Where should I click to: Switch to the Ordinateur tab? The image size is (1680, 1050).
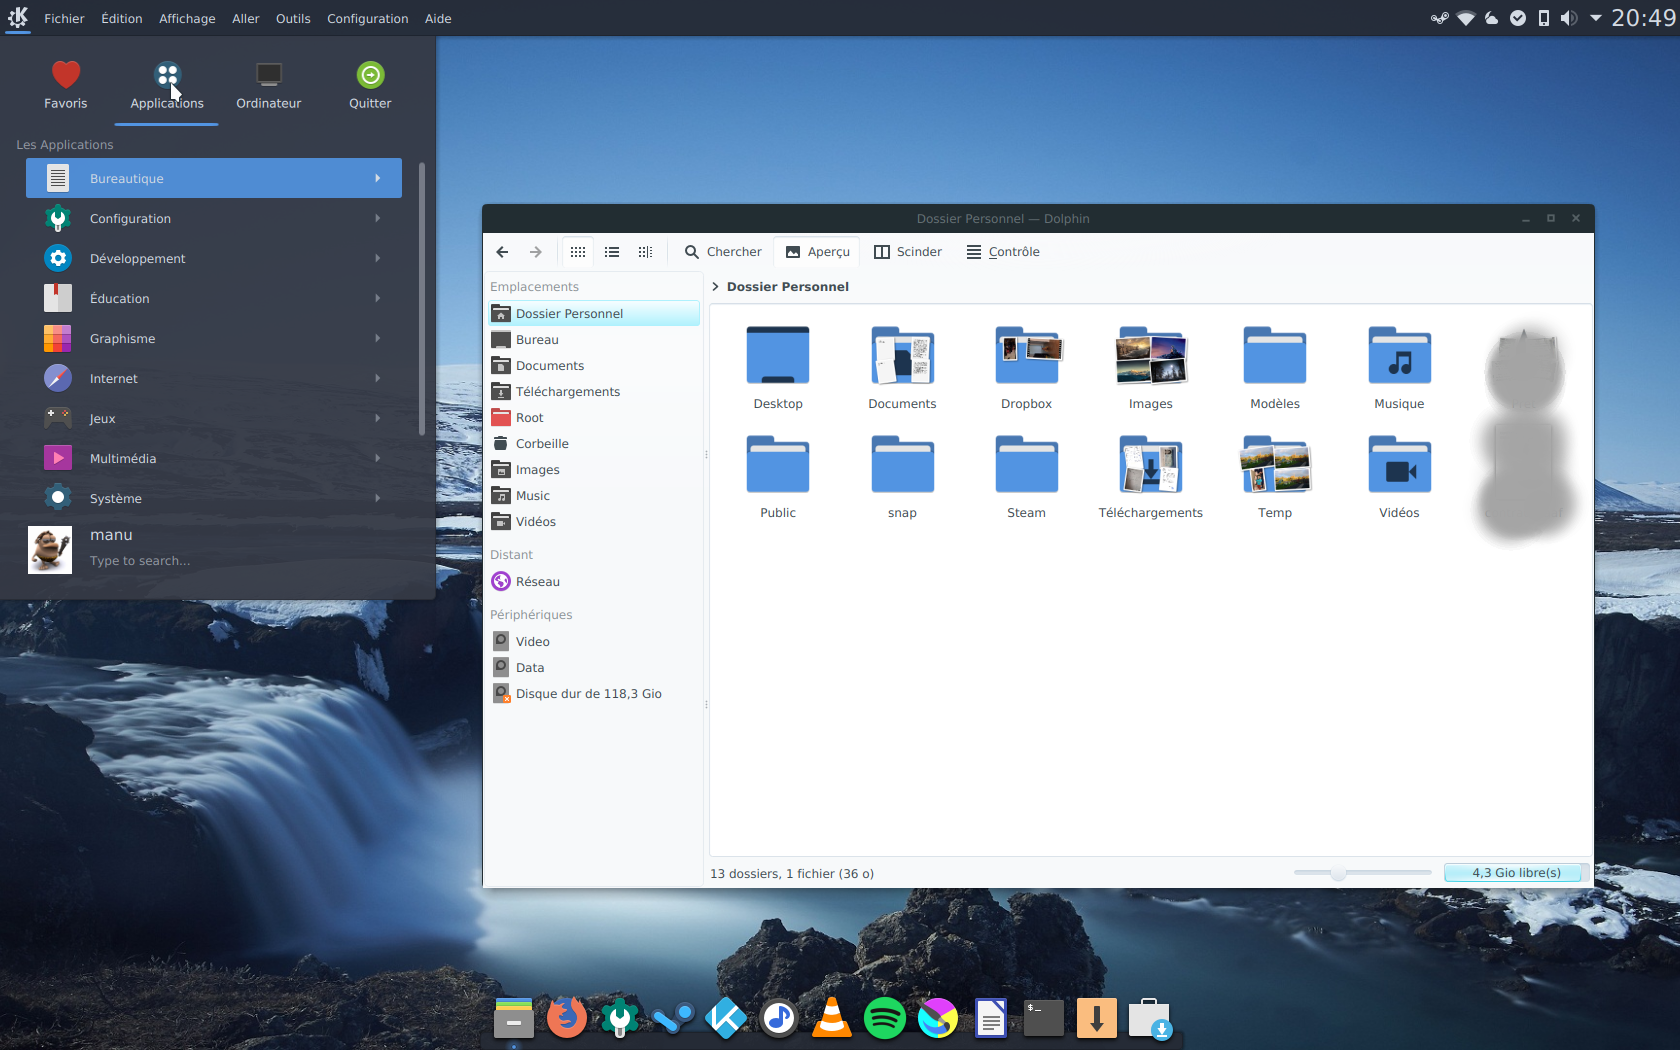point(269,86)
